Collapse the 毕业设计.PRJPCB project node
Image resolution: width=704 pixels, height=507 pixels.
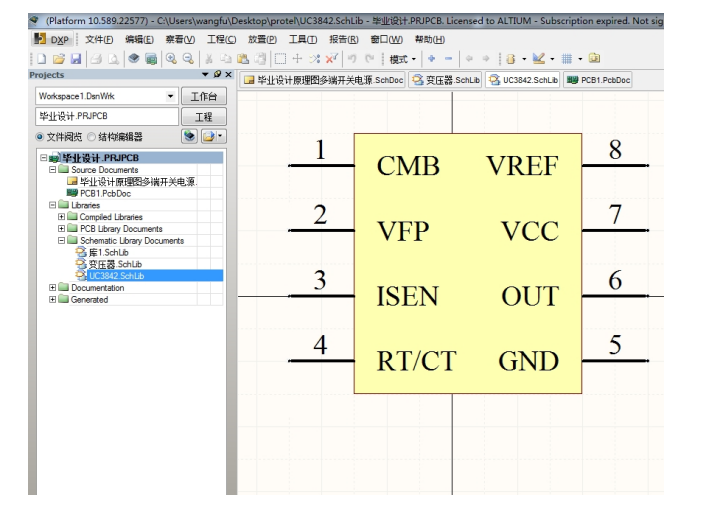[x=44, y=158]
